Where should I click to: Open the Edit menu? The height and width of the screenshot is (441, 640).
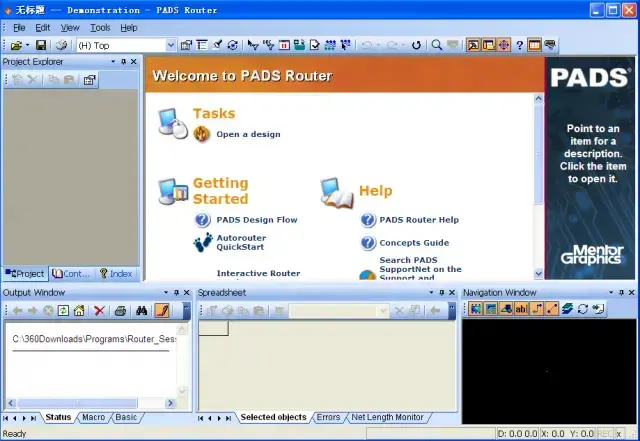click(x=42, y=28)
